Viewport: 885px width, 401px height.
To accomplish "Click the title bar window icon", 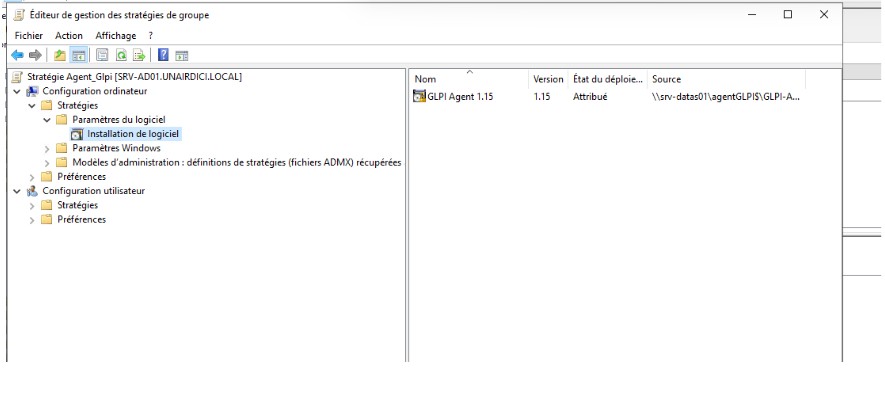I will pyautogui.click(x=19, y=15).
